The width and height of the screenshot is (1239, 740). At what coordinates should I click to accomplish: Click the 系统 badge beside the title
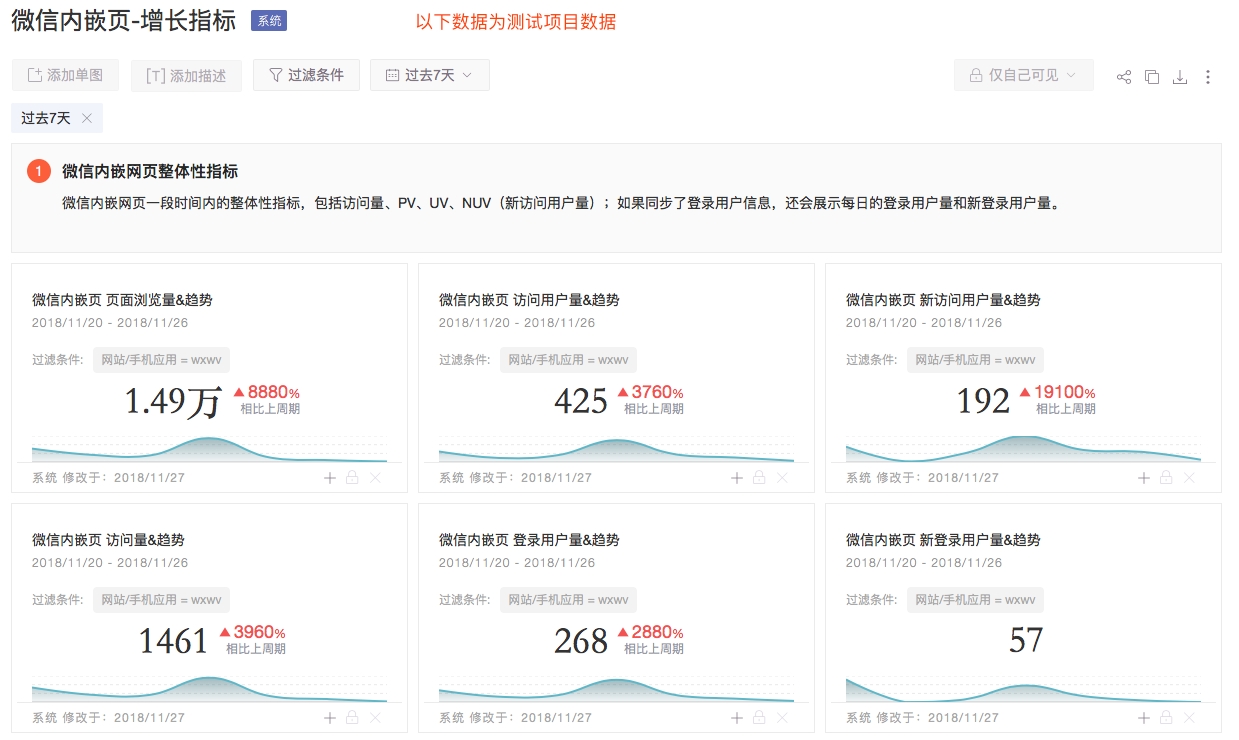[x=269, y=21]
